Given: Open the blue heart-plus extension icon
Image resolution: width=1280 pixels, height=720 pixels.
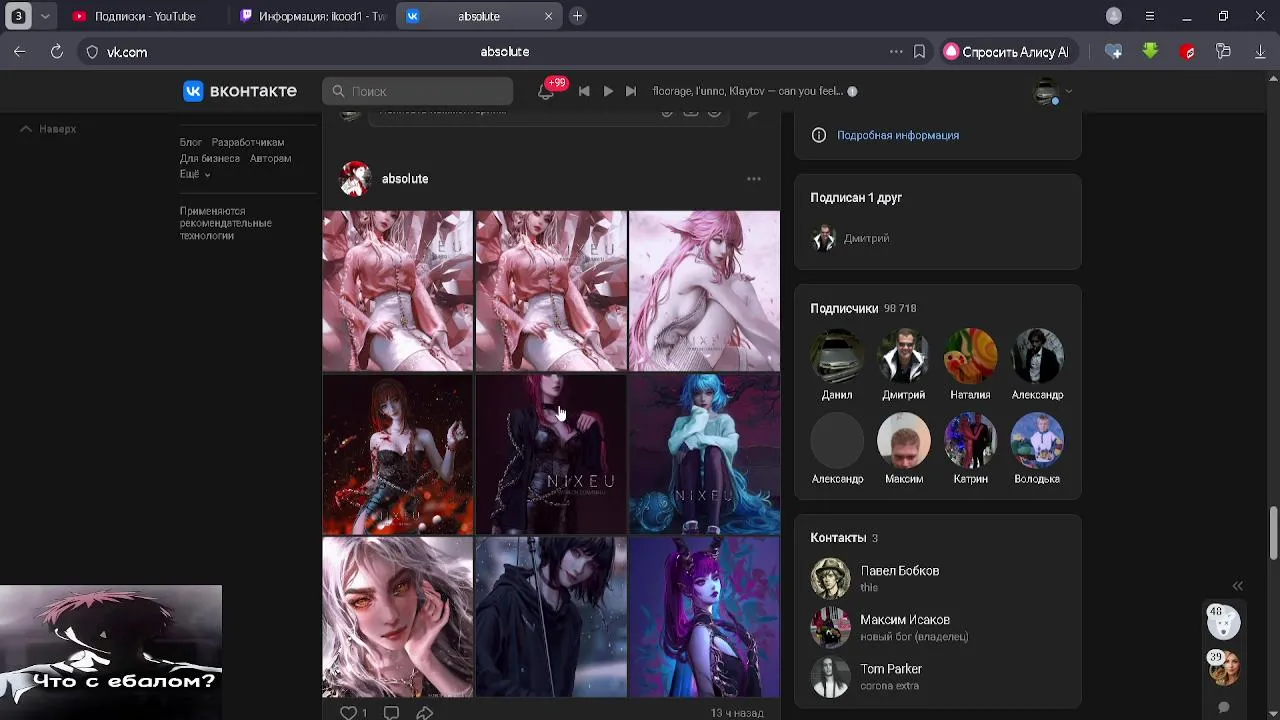Looking at the screenshot, I should [x=1113, y=52].
